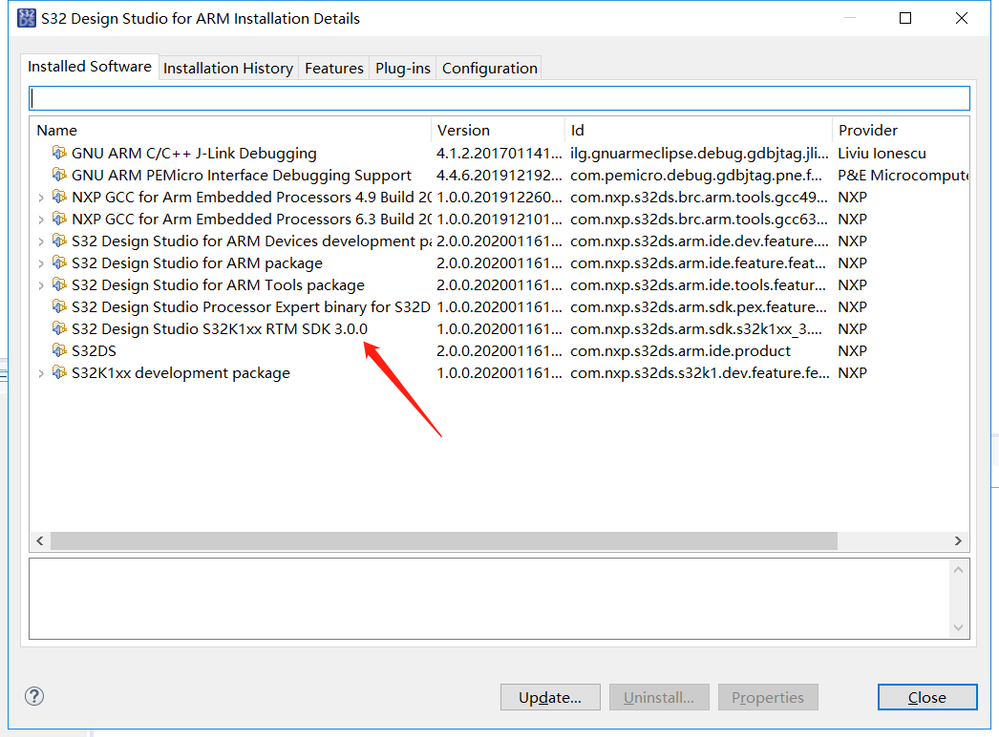Image resolution: width=999 pixels, height=737 pixels.
Task: Sort by the Name column header
Action: 231,130
